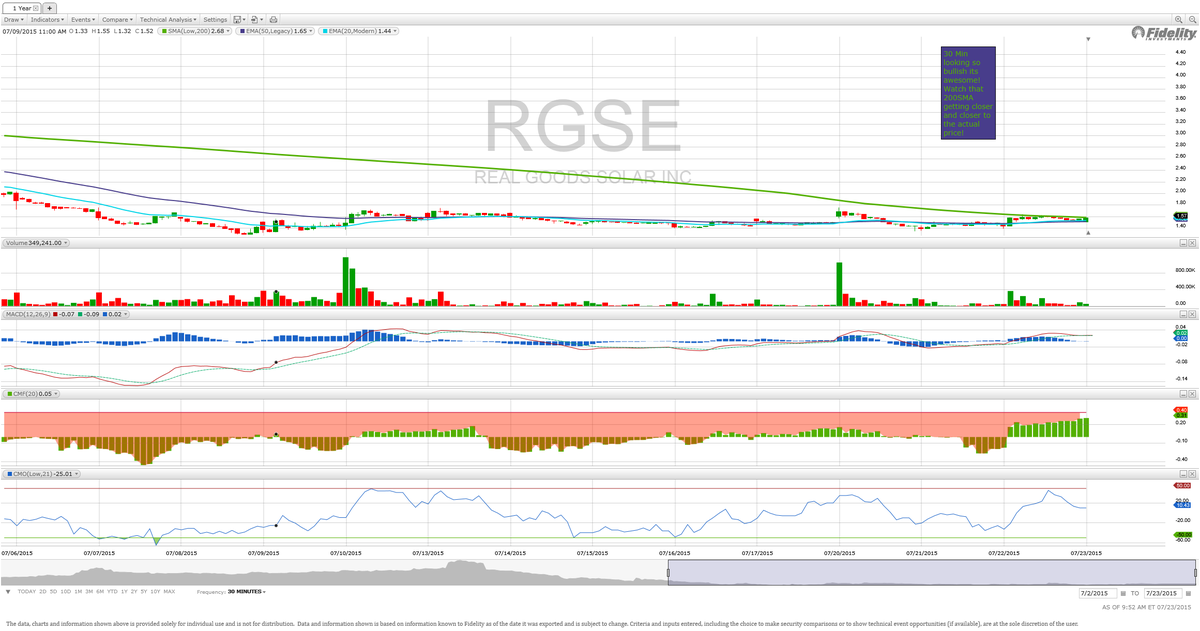
Task: Select the 10D time range
Action: [66, 592]
